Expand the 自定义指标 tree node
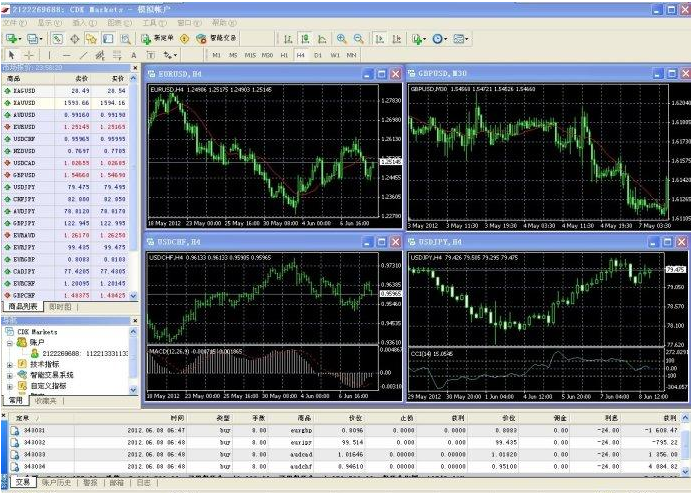The height and width of the screenshot is (493, 692). (10, 386)
